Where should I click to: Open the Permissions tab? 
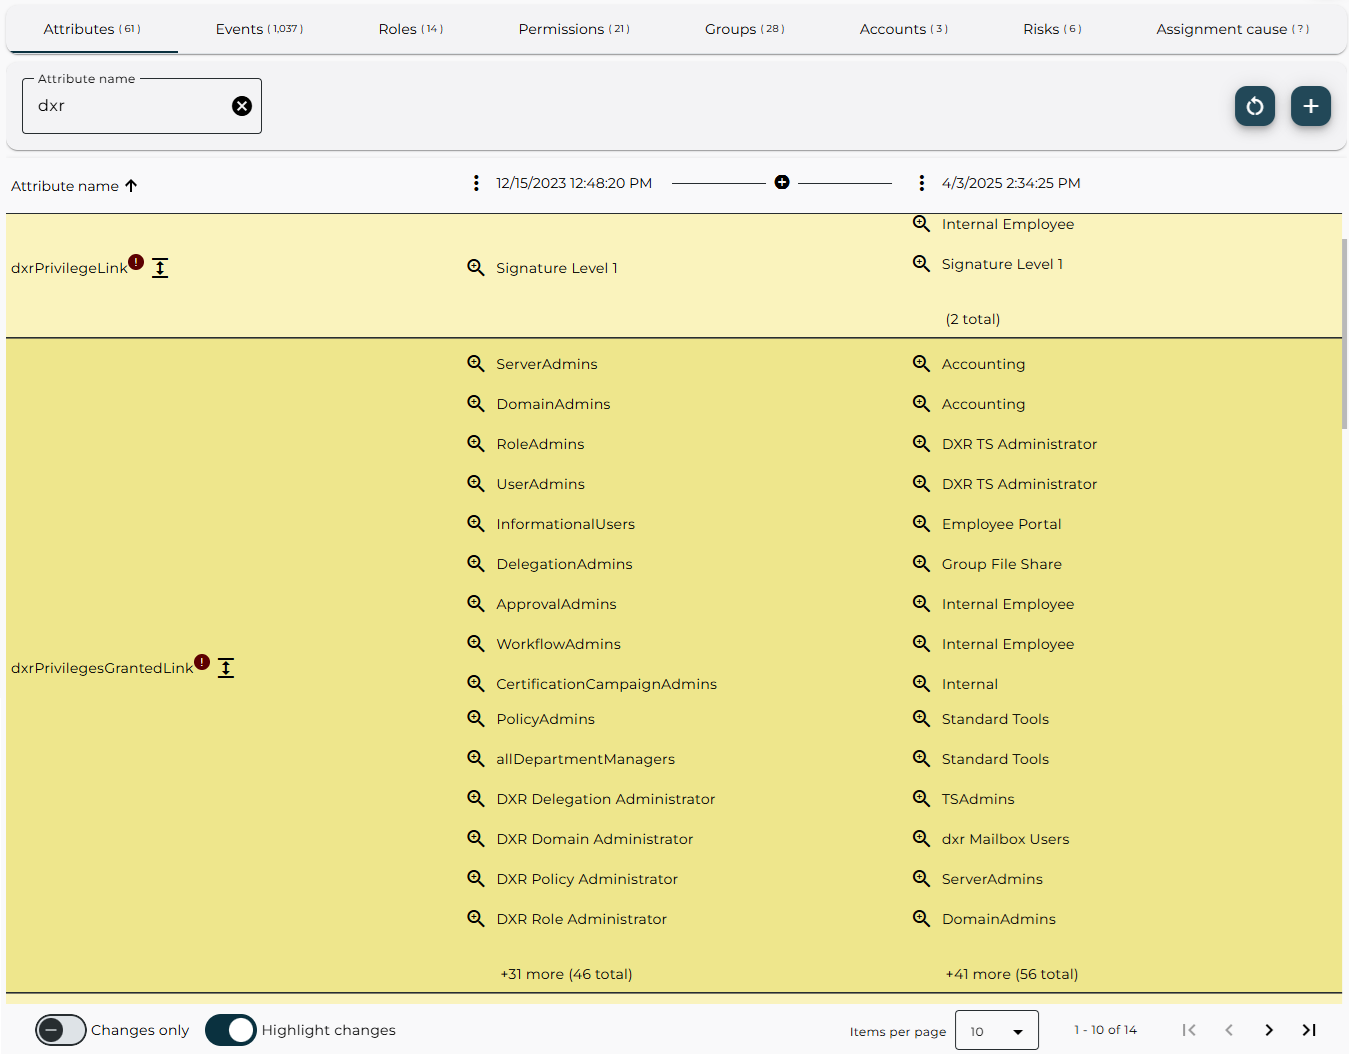574,29
